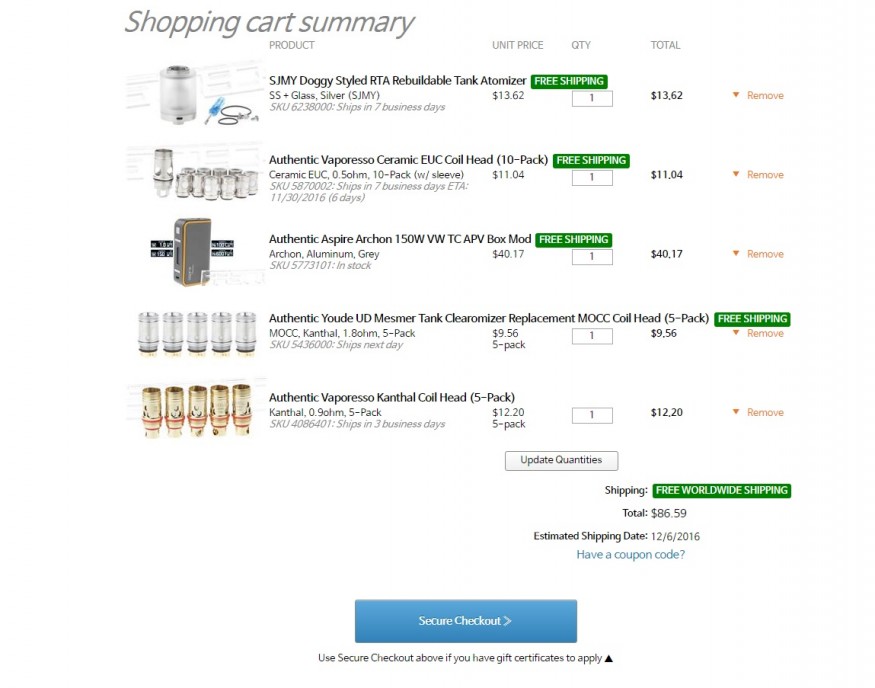Click quantity box for Ceramic EUC Coil Head
Image resolution: width=875 pixels, height=688 pixels.
[x=592, y=178]
